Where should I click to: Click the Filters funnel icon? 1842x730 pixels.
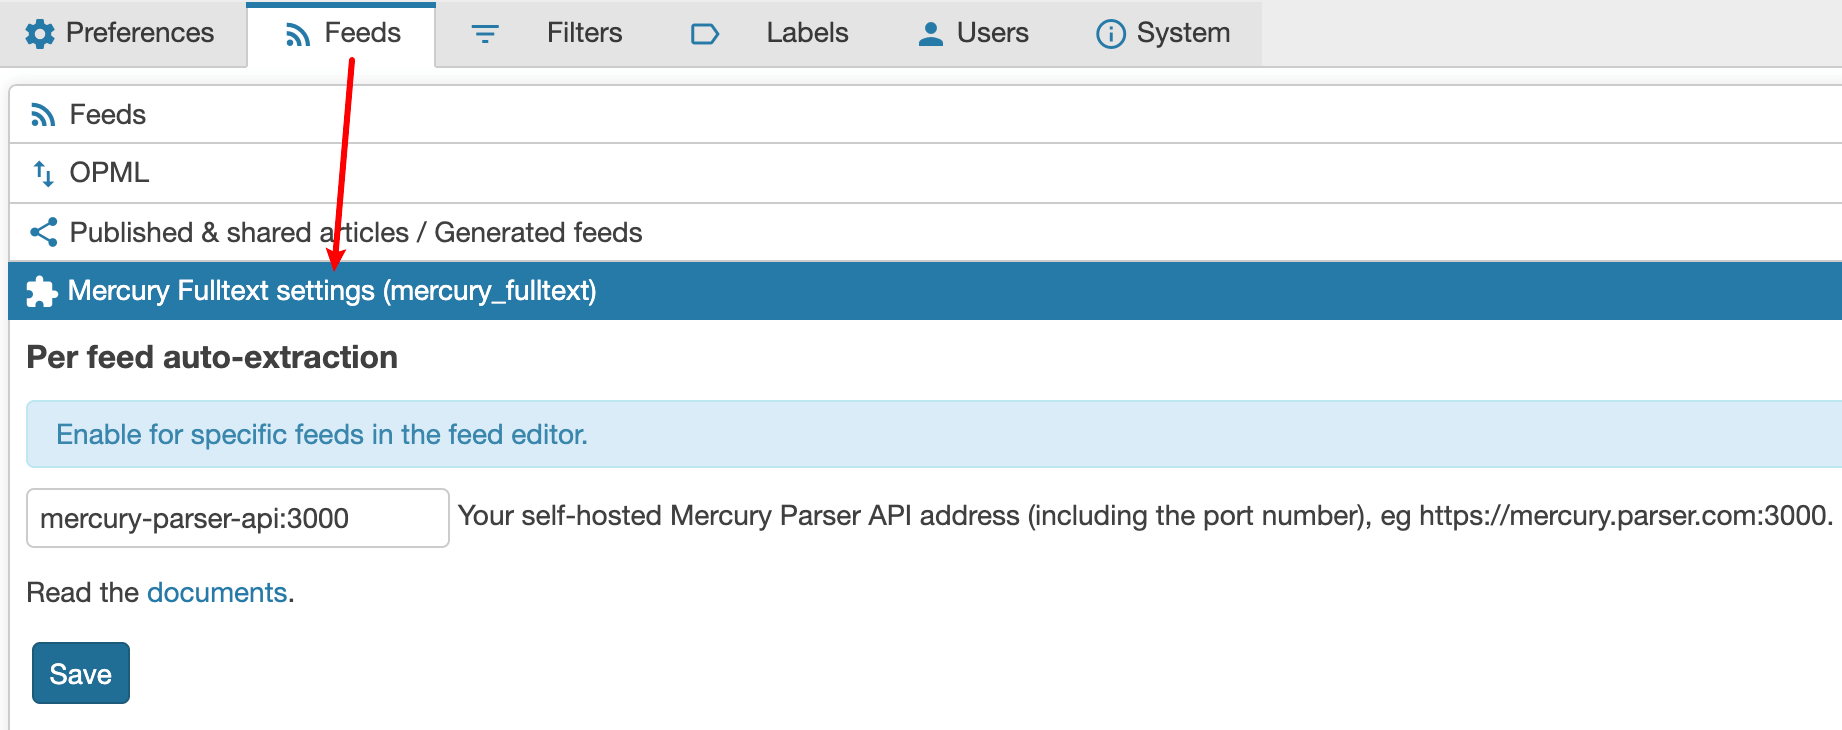[x=485, y=35]
